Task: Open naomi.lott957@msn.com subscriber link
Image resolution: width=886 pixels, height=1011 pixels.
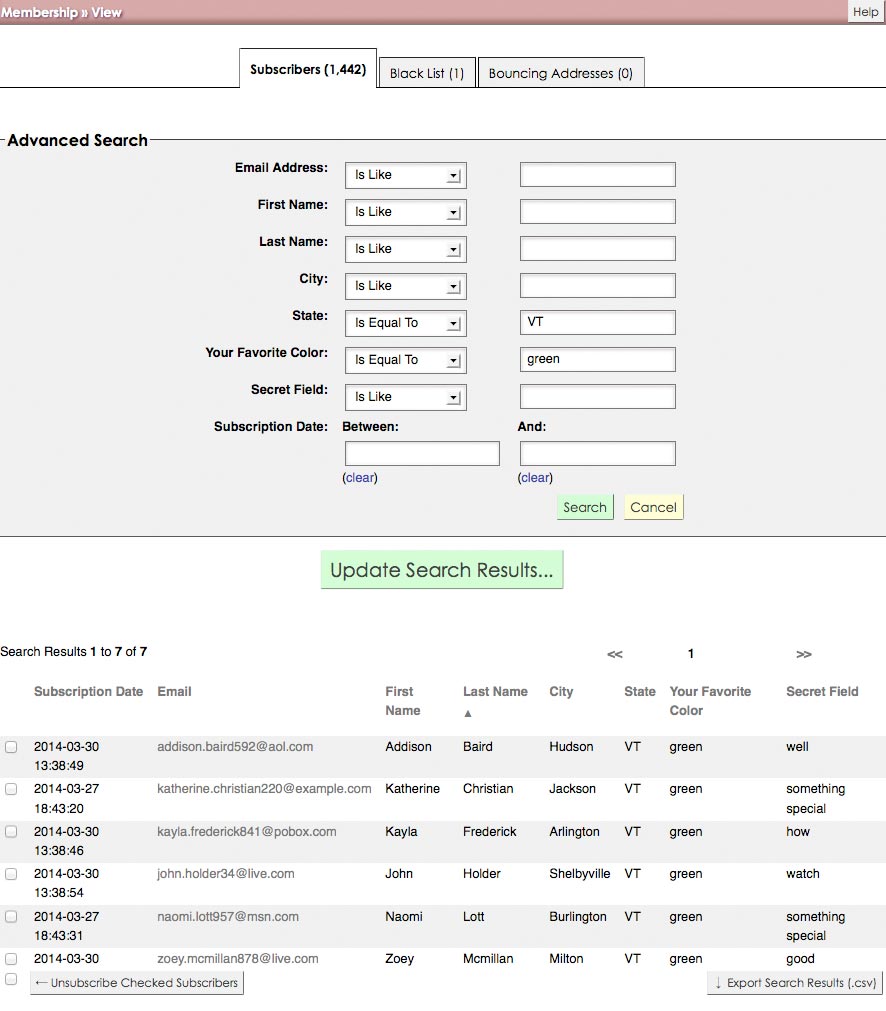Action: pyautogui.click(x=228, y=917)
